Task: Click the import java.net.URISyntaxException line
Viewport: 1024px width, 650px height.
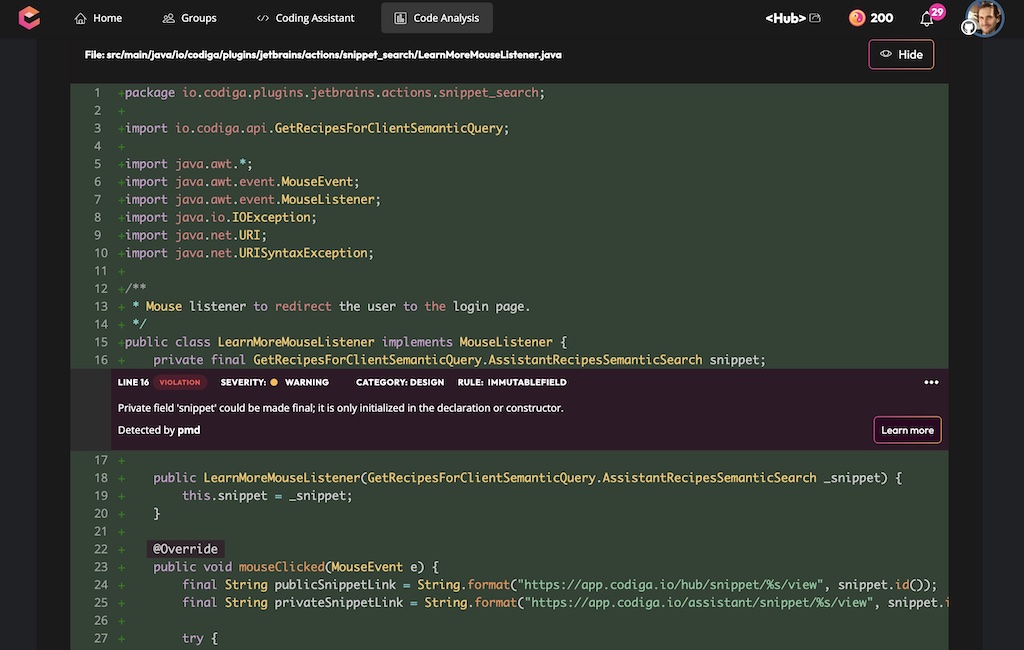Action: 249,253
